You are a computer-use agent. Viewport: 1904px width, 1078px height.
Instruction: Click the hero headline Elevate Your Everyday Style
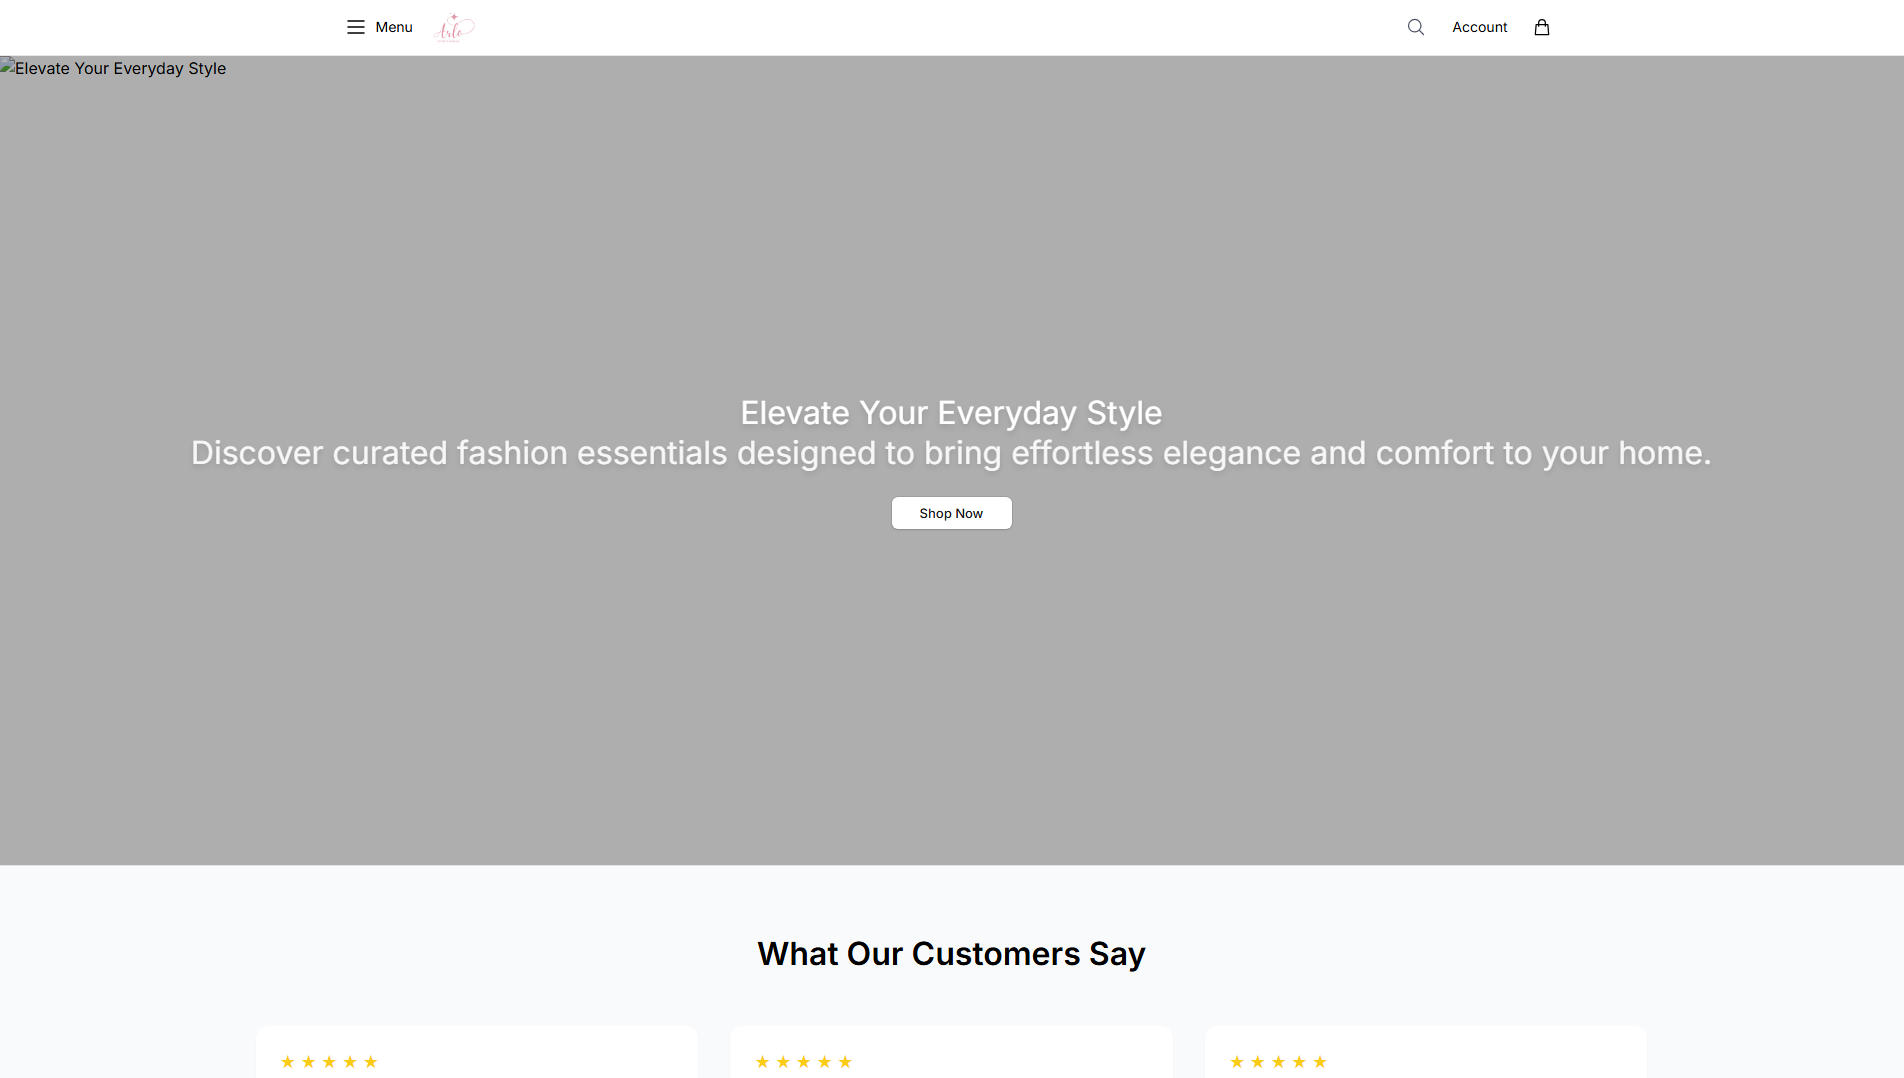pyautogui.click(x=951, y=413)
